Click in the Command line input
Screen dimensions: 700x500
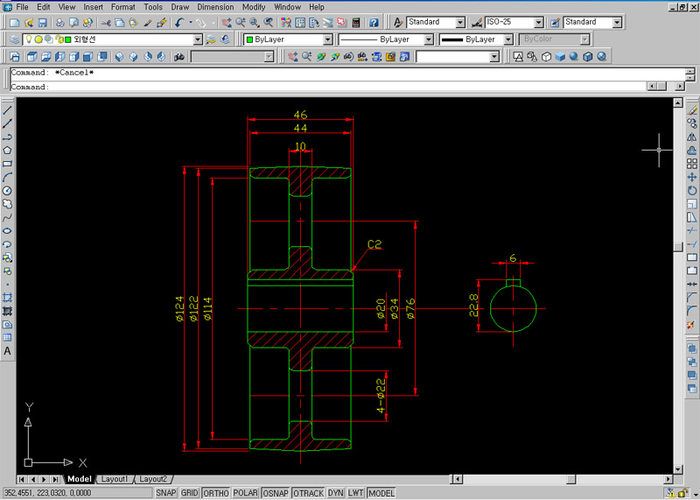pyautogui.click(x=328, y=87)
